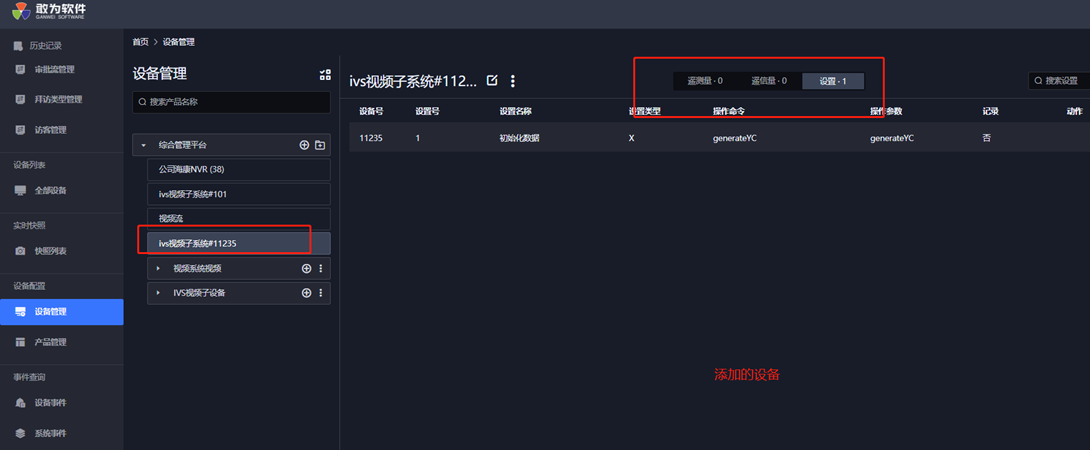Open 全部设备 in the sidebar
The image size is (1090, 450).
(x=50, y=190)
